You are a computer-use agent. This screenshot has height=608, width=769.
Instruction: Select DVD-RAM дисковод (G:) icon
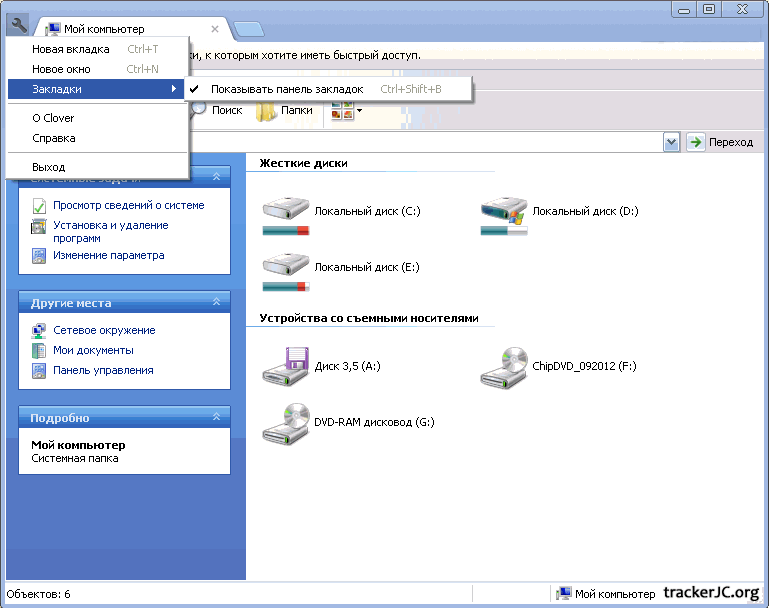(x=286, y=423)
